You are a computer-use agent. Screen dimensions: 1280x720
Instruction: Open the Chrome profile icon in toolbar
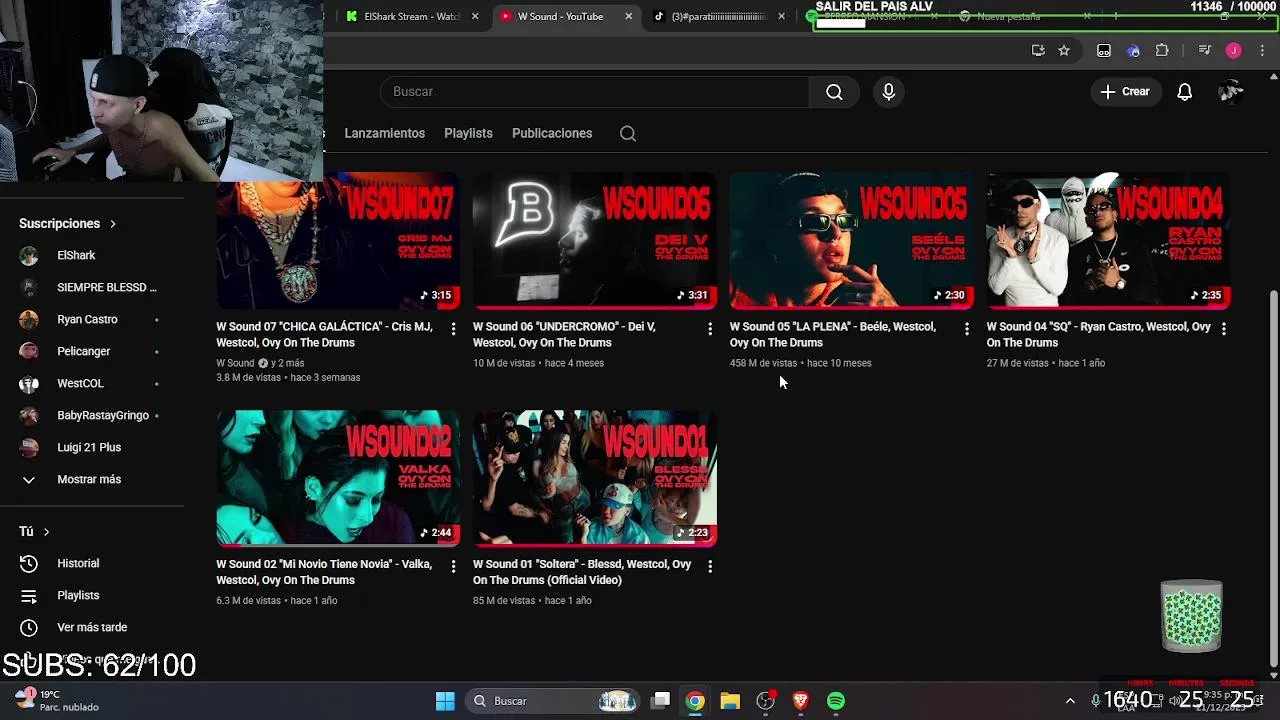tap(1233, 51)
